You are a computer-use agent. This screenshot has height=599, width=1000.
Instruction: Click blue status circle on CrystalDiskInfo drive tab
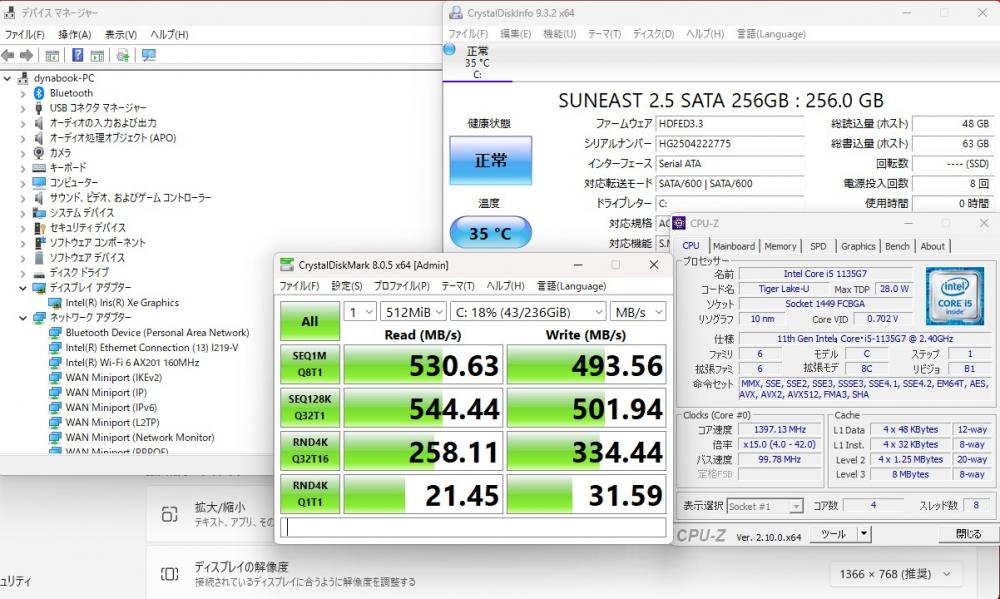point(449,49)
